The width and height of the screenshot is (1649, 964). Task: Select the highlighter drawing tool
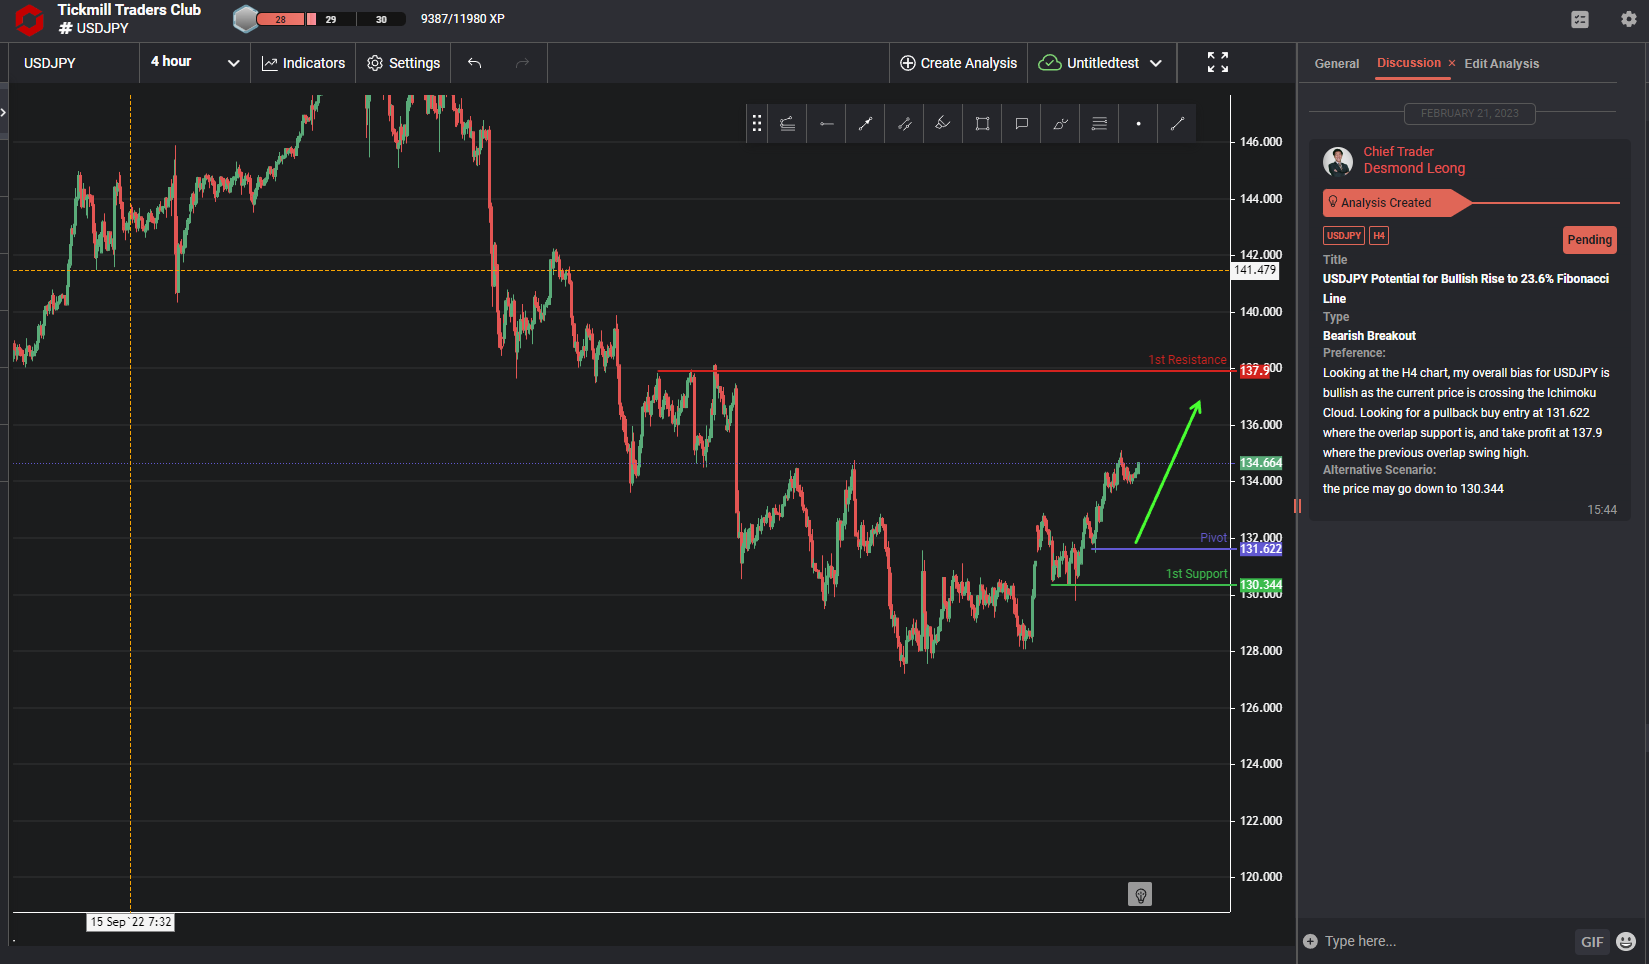click(x=943, y=123)
